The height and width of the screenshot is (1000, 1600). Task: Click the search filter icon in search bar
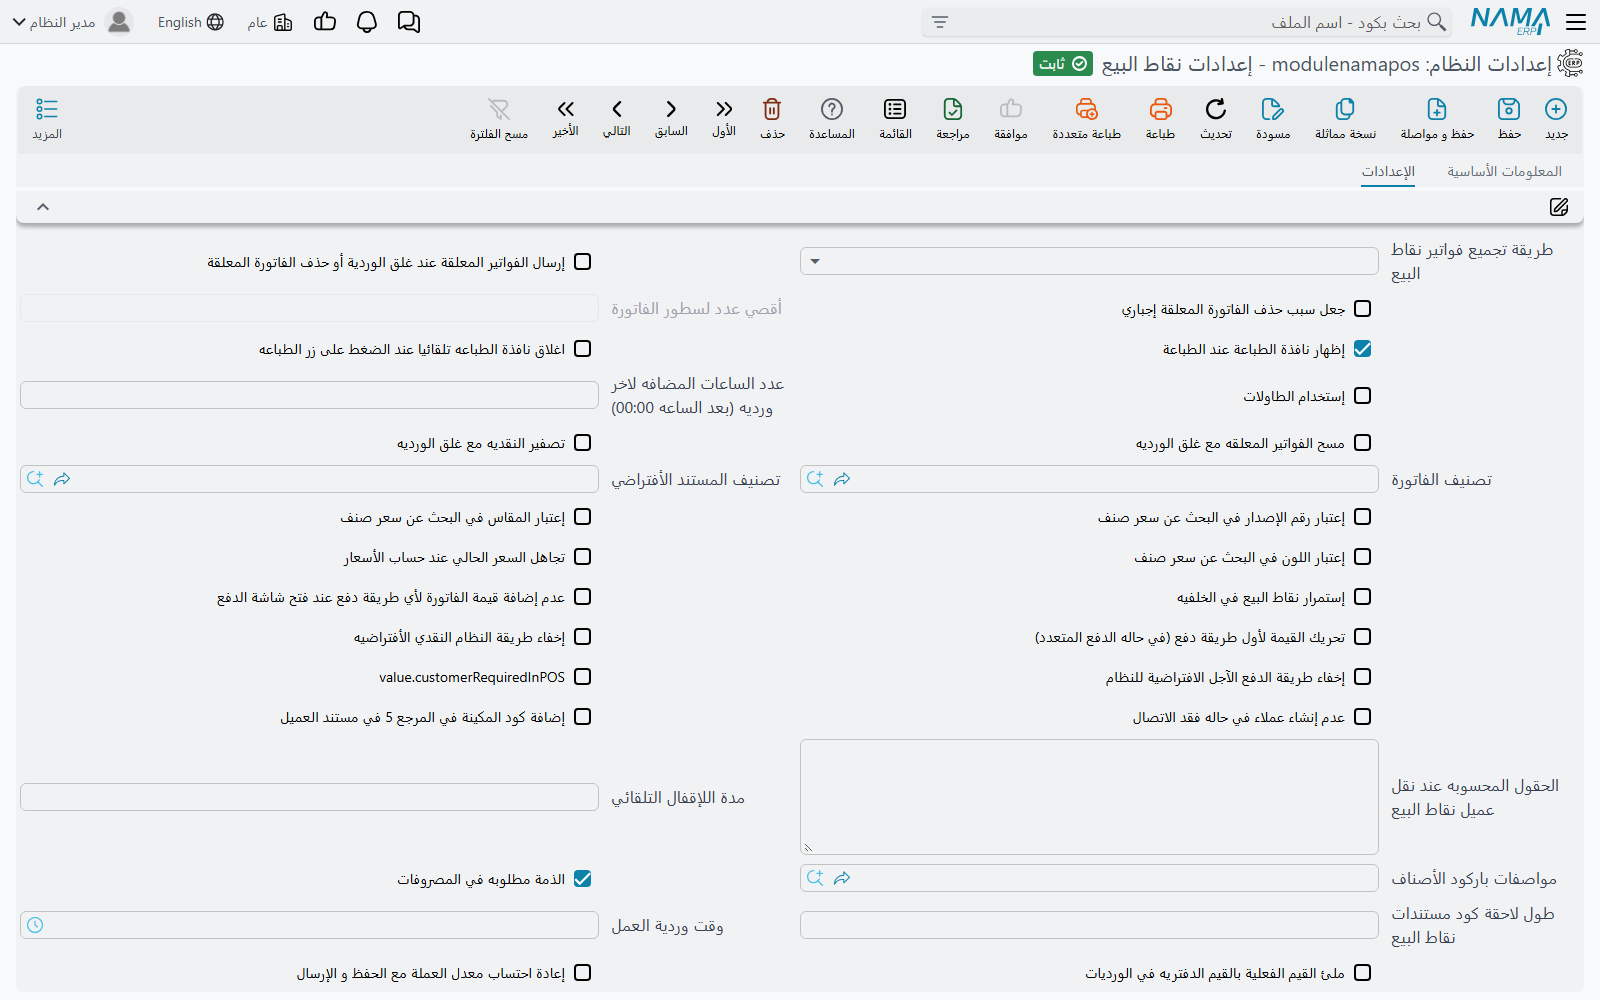940,22
